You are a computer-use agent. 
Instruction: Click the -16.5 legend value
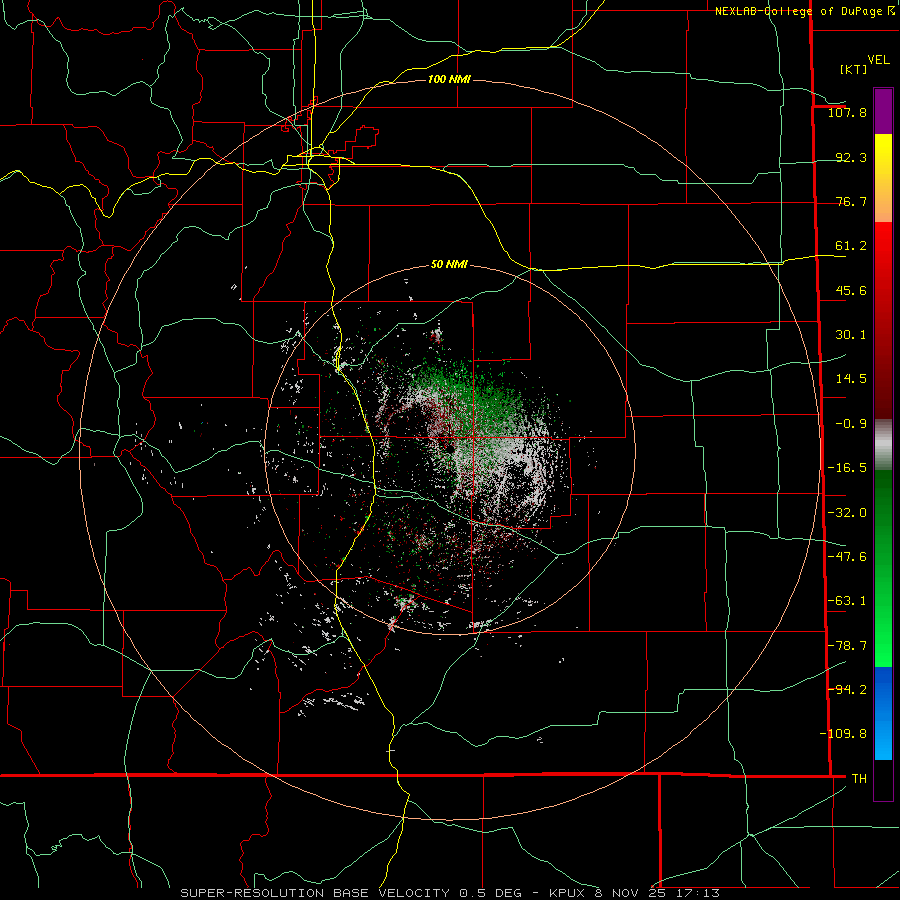847,468
